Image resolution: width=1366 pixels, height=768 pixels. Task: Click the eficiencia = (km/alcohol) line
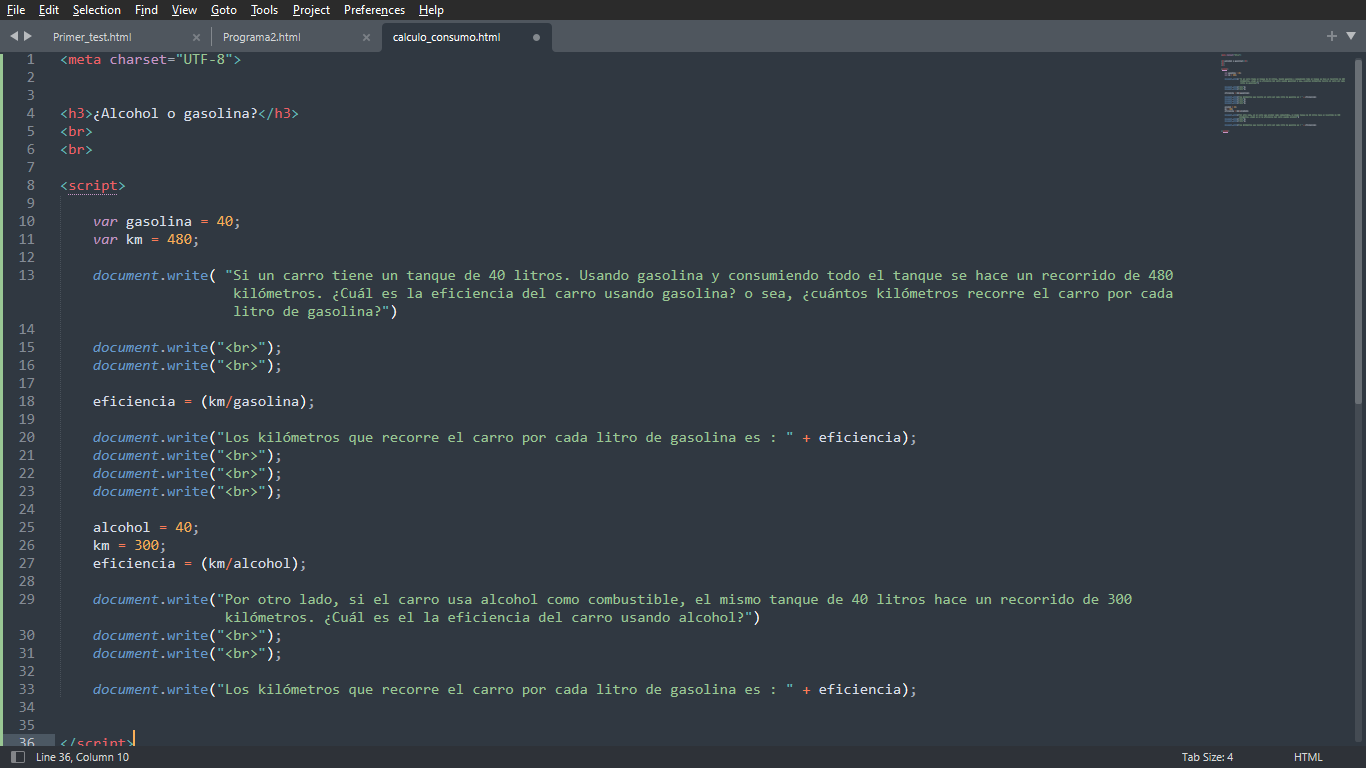(x=200, y=563)
